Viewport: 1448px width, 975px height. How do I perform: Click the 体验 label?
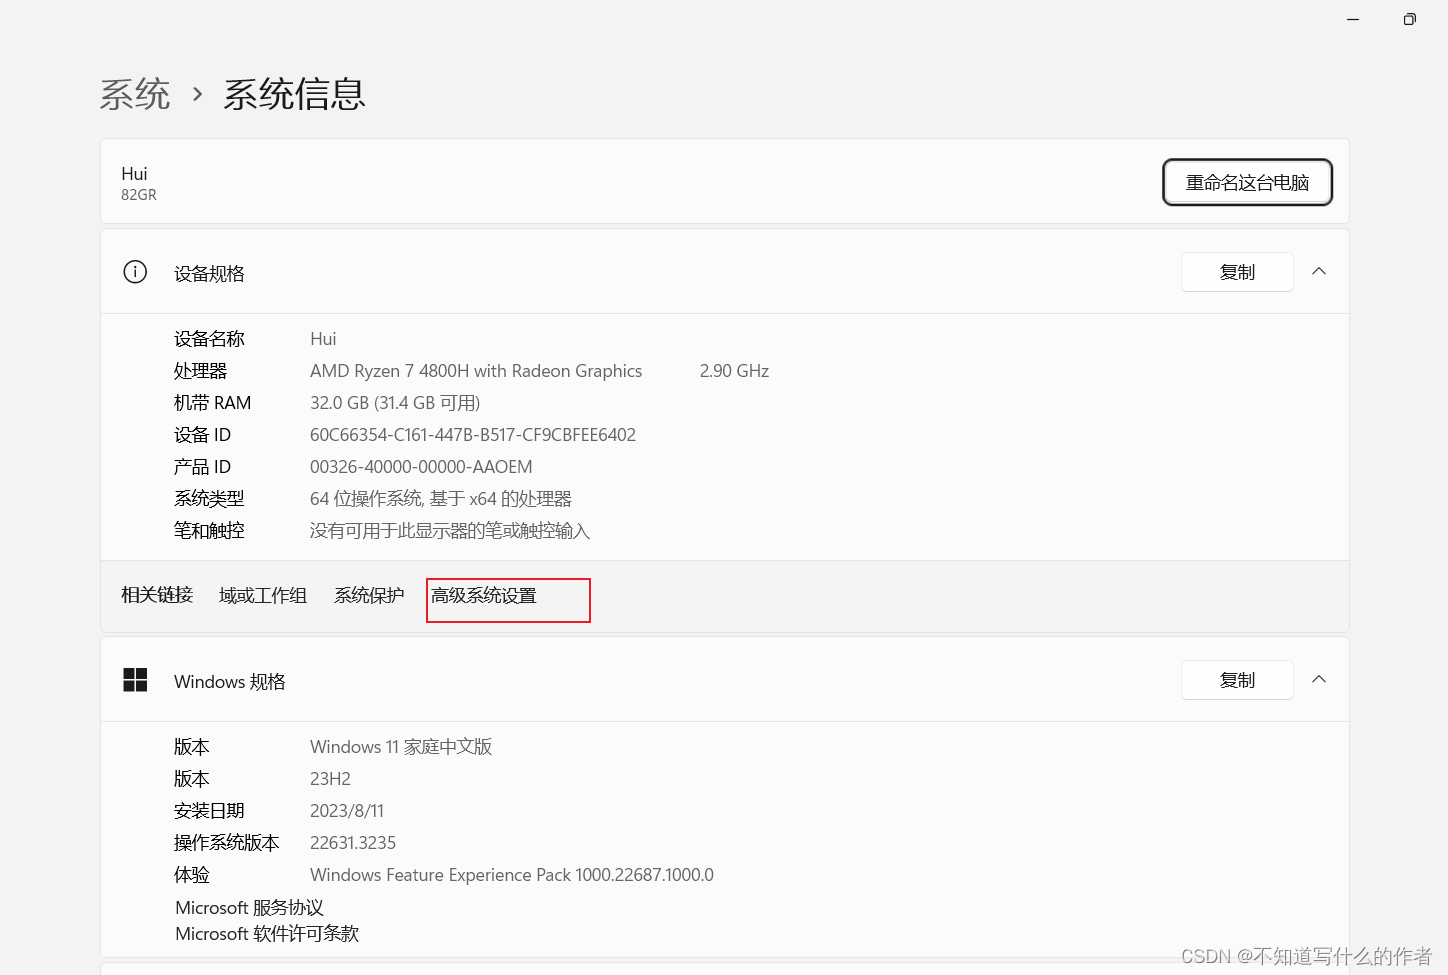(192, 875)
